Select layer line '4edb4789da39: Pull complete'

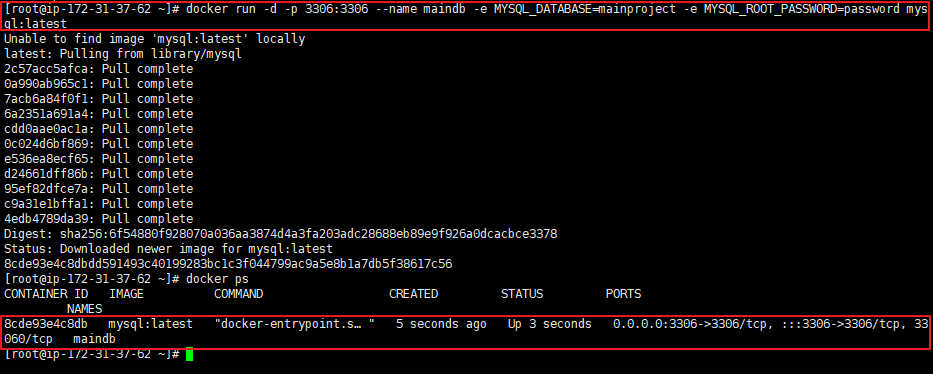coord(98,219)
